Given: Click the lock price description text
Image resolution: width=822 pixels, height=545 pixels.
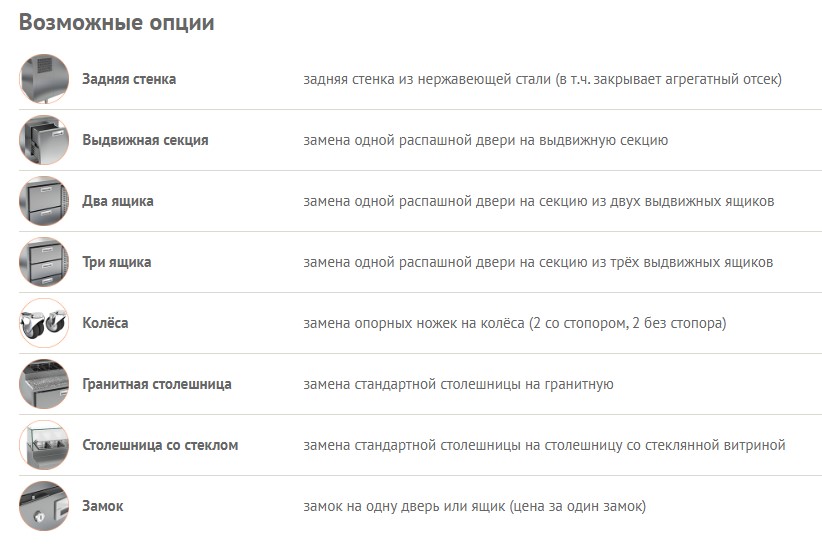Looking at the screenshot, I should pos(474,506).
